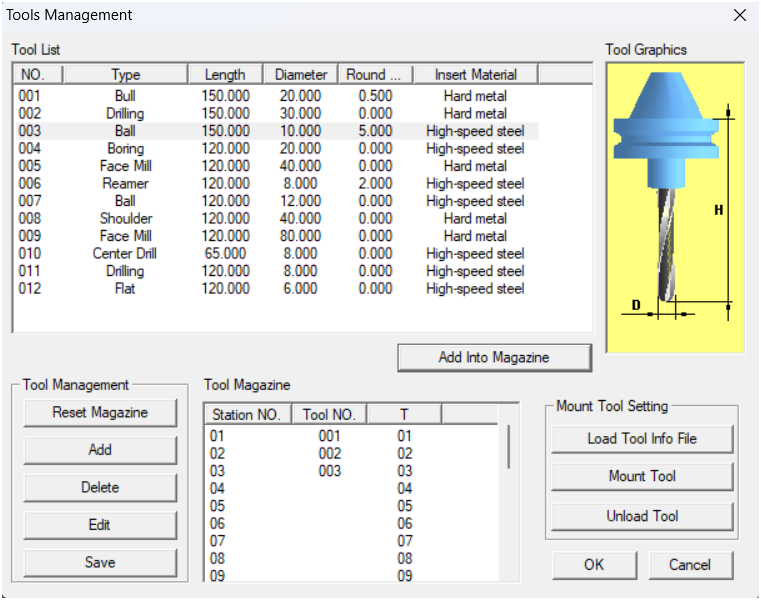Screen dimensions: 761x600
Task: Click the Round column header
Action: [x=376, y=75]
